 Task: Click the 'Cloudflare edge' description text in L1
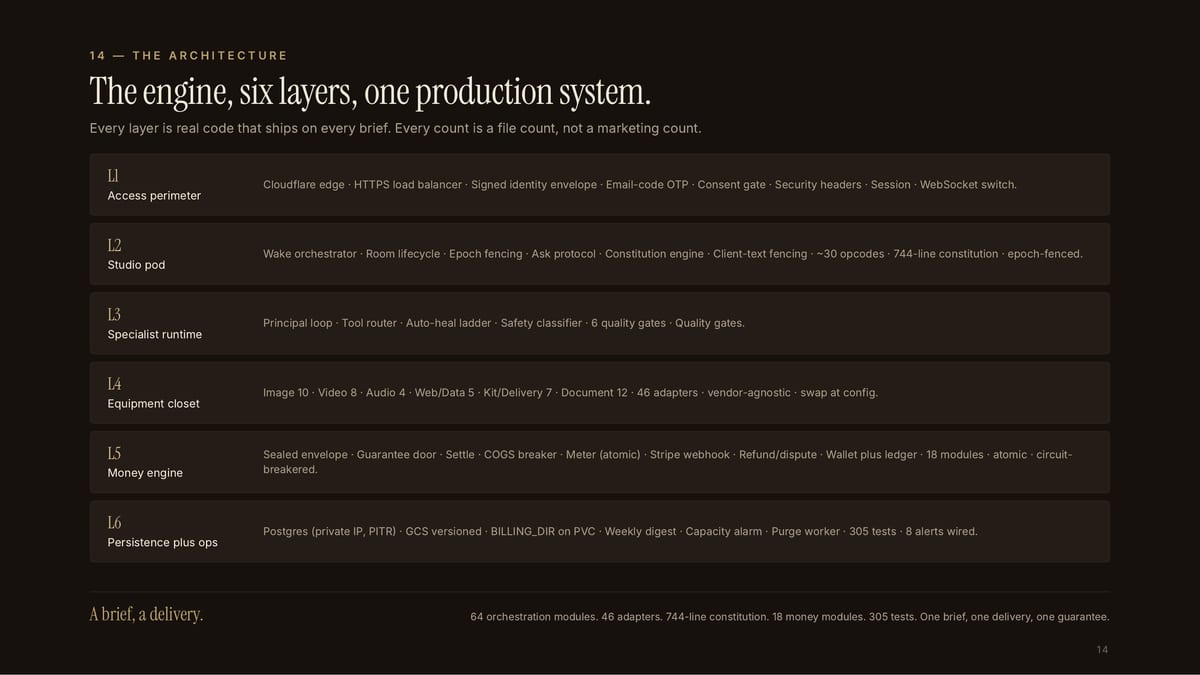[304, 185]
